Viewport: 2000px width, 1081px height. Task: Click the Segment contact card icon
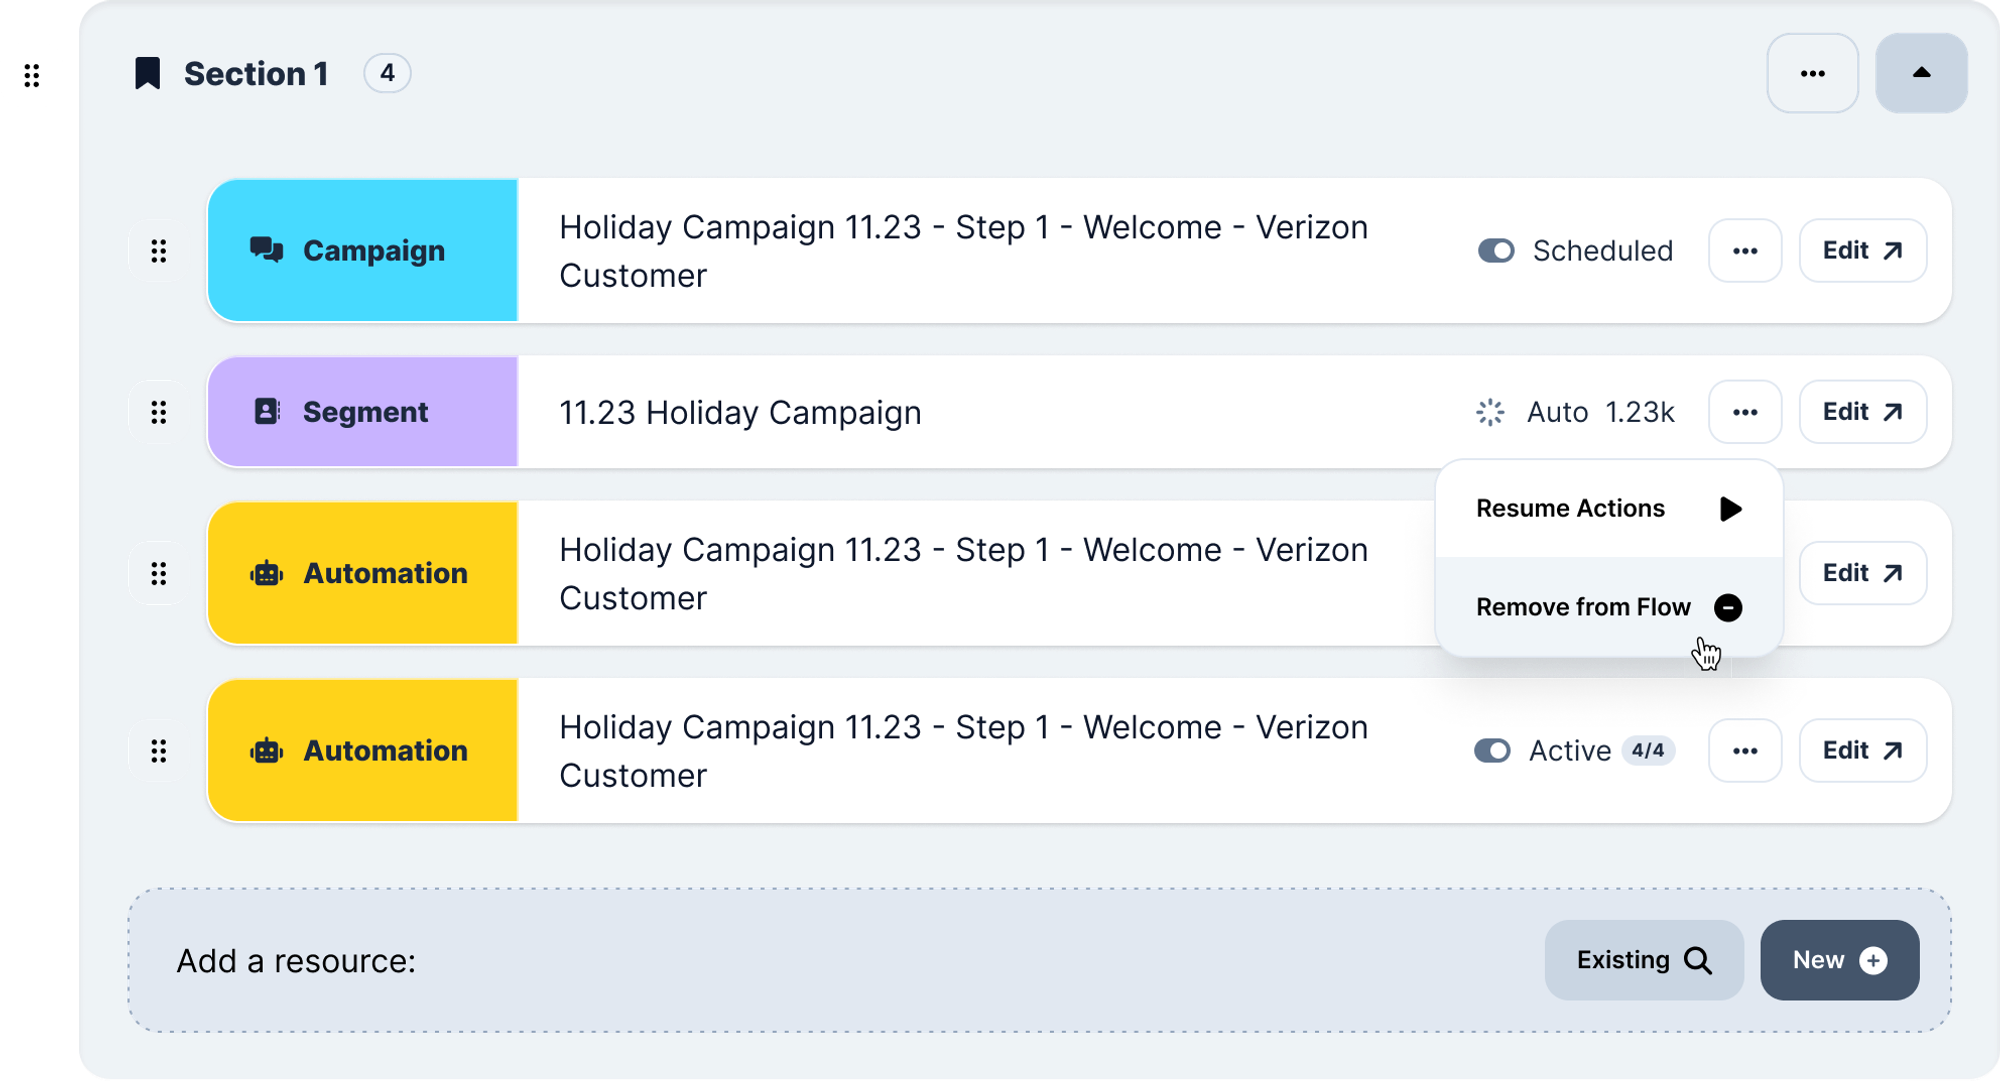coord(267,412)
